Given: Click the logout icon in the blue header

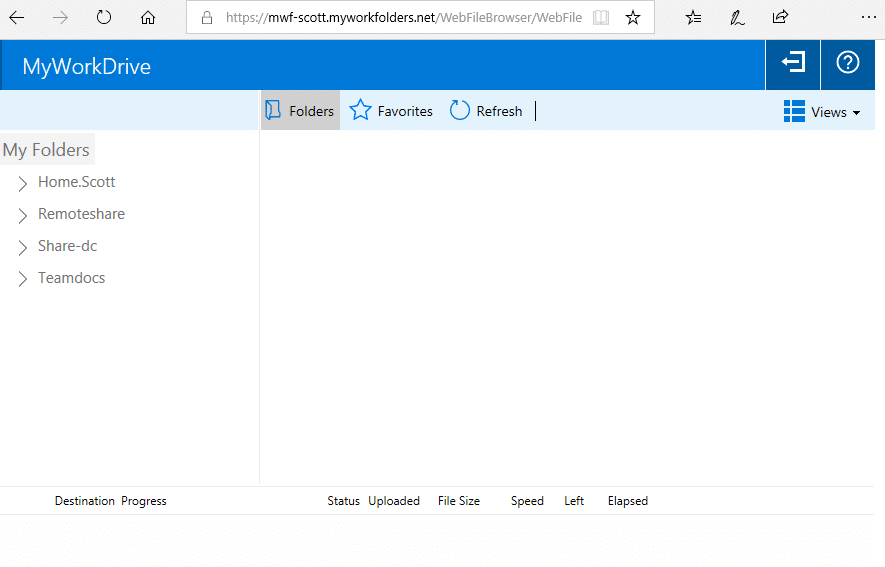Looking at the screenshot, I should tap(793, 64).
